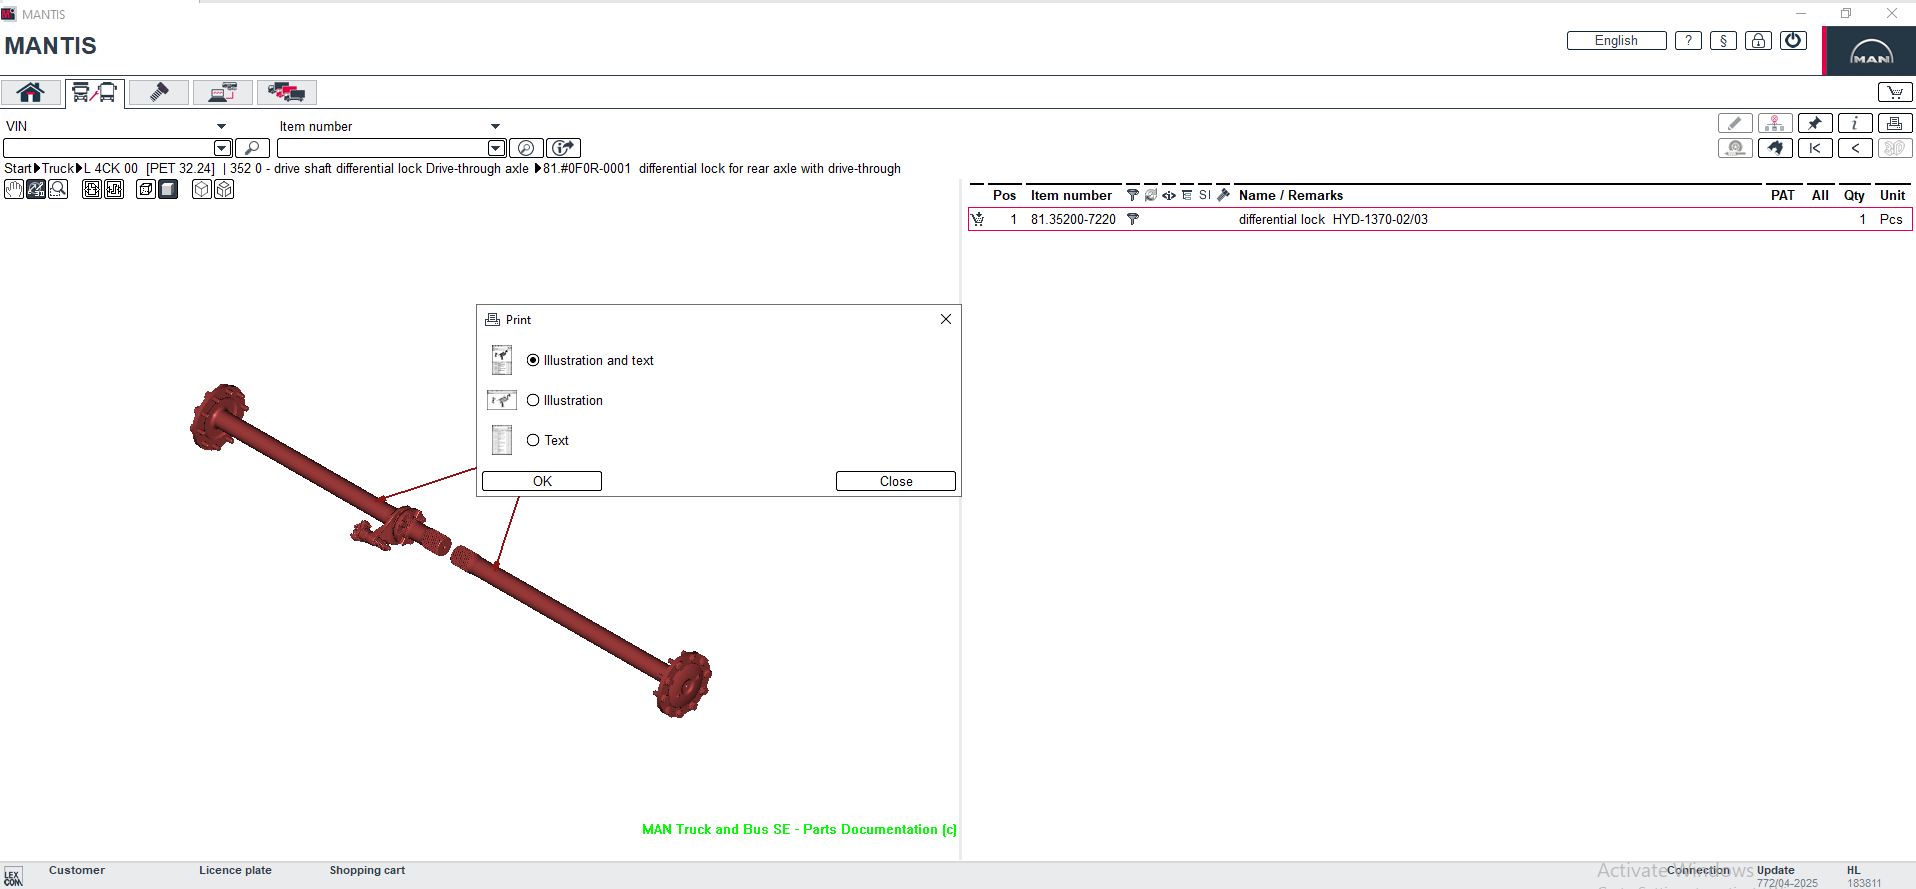
Task: Change language via English button
Action: [x=1616, y=41]
